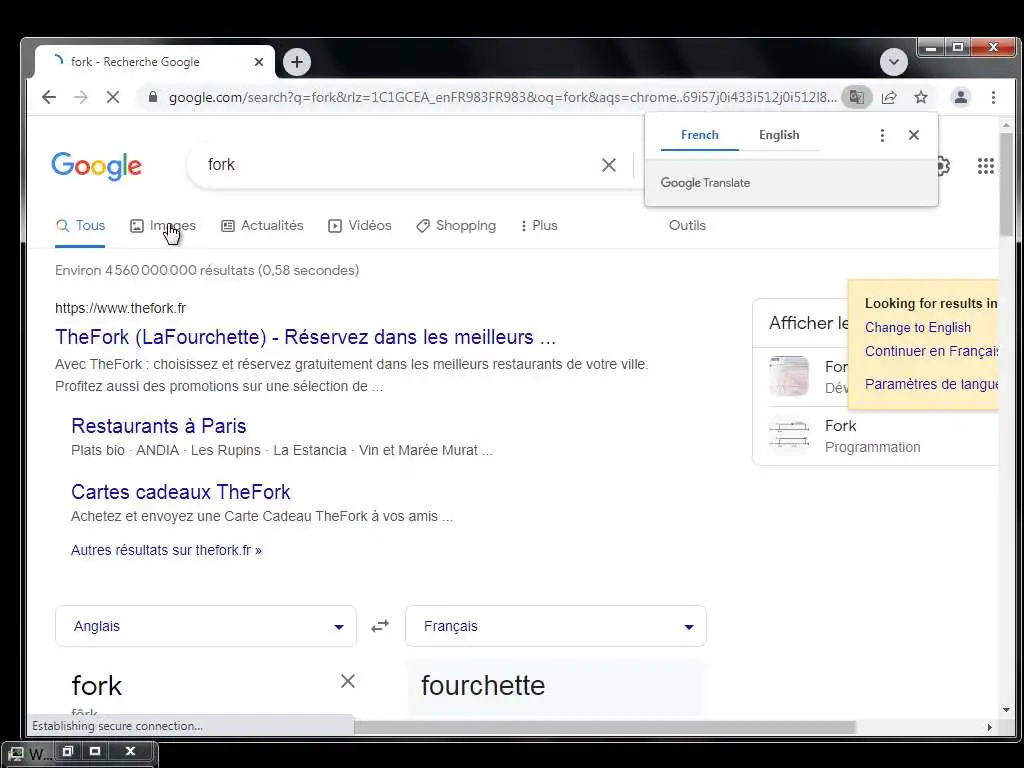Click Continuer en Français link
The image size is (1024, 768).
coord(931,351)
